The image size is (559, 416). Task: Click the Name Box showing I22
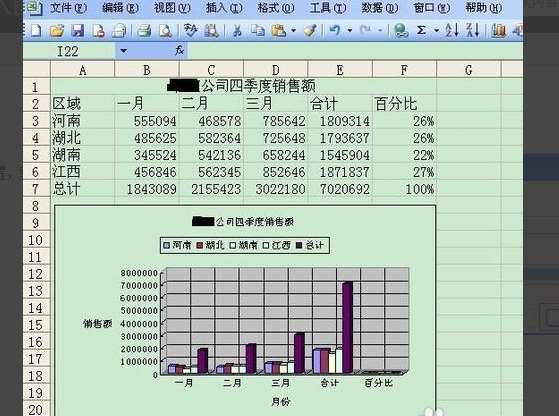pyautogui.click(x=70, y=51)
